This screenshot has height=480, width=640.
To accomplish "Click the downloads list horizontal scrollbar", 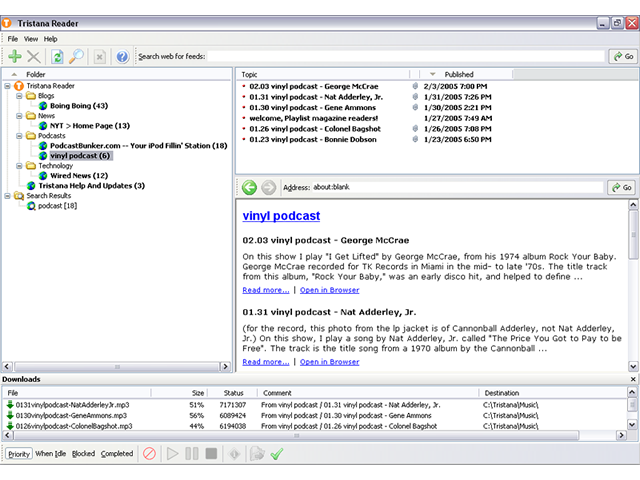I will pyautogui.click(x=296, y=436).
